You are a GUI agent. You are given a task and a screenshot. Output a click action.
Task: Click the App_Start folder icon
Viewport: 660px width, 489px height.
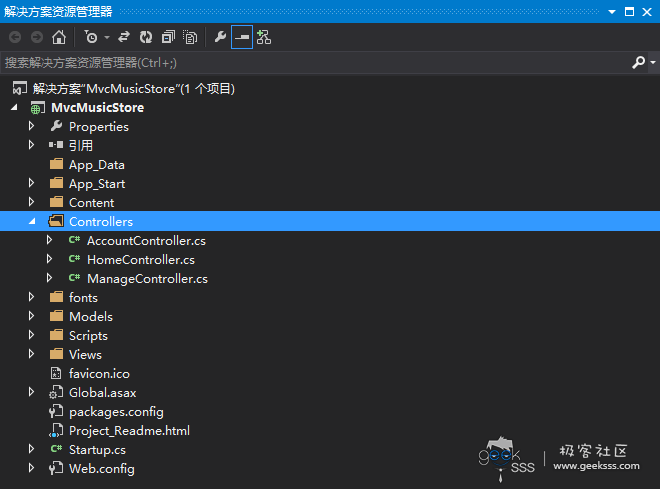(x=56, y=183)
